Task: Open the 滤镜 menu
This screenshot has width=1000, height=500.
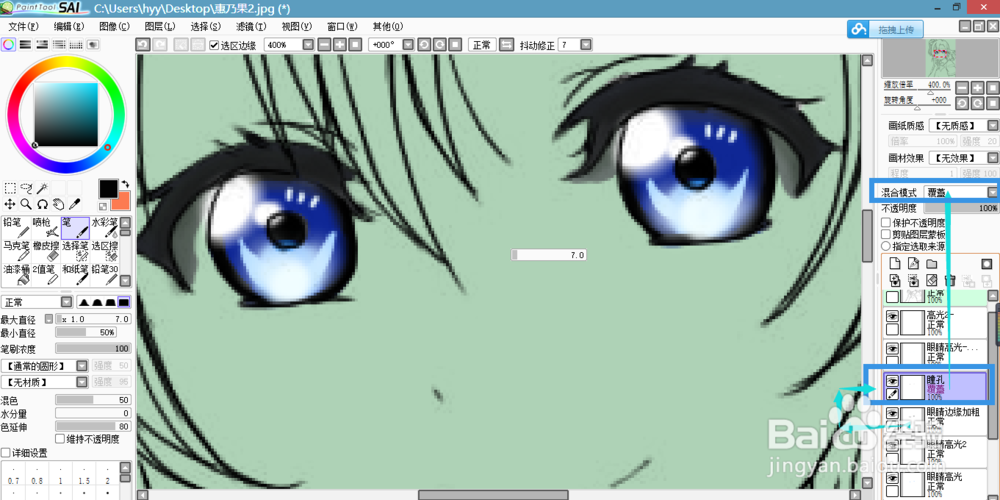Action: [x=251, y=26]
